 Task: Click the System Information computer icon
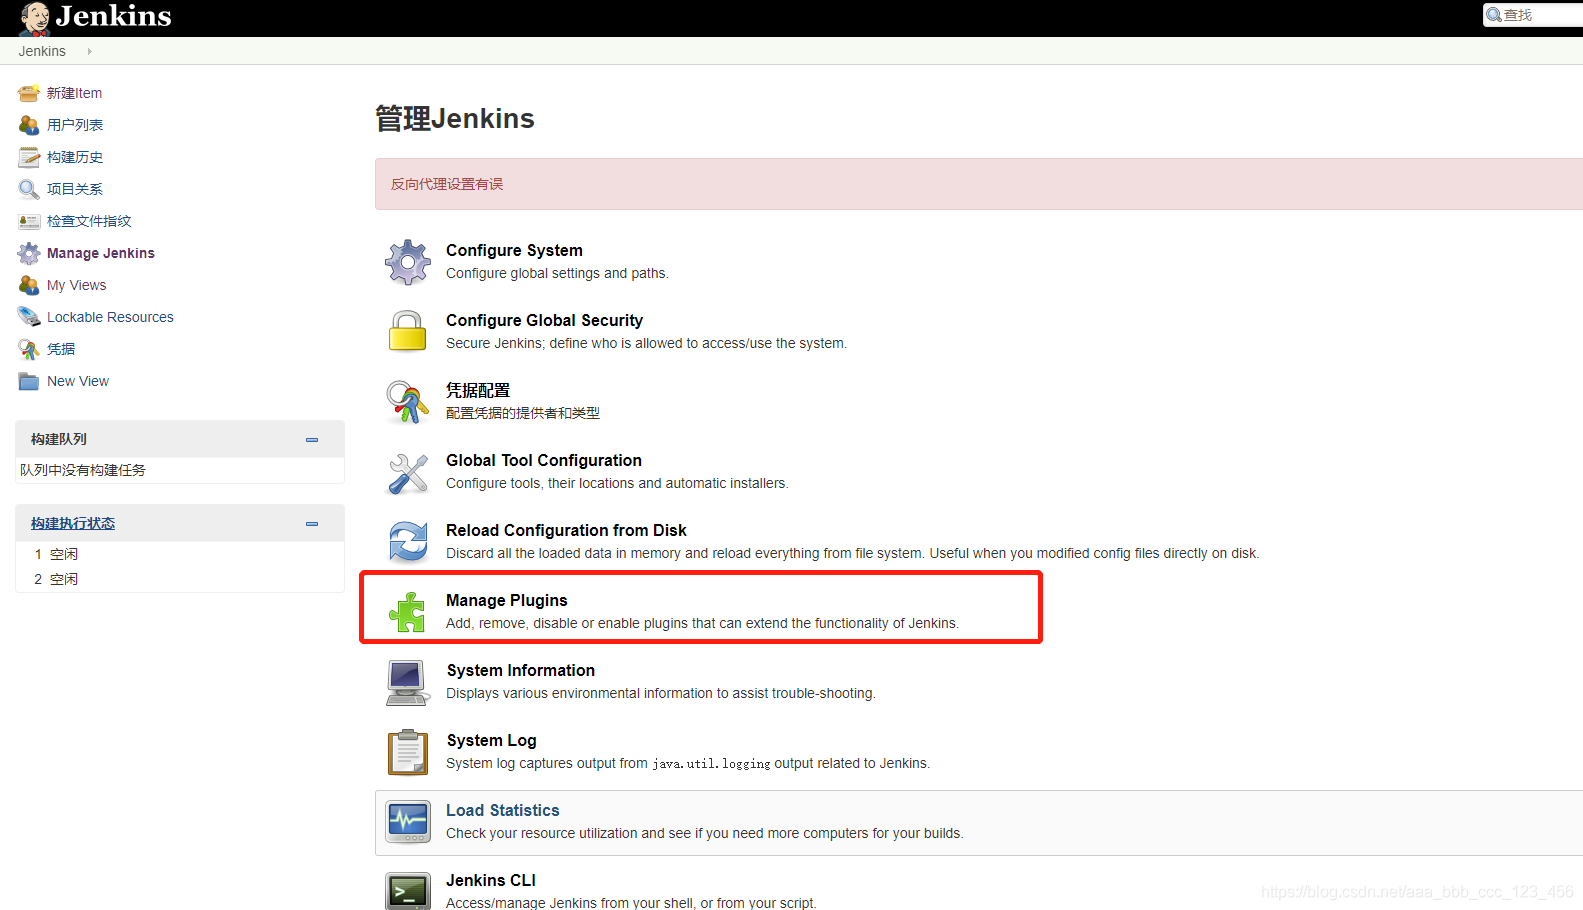[408, 682]
